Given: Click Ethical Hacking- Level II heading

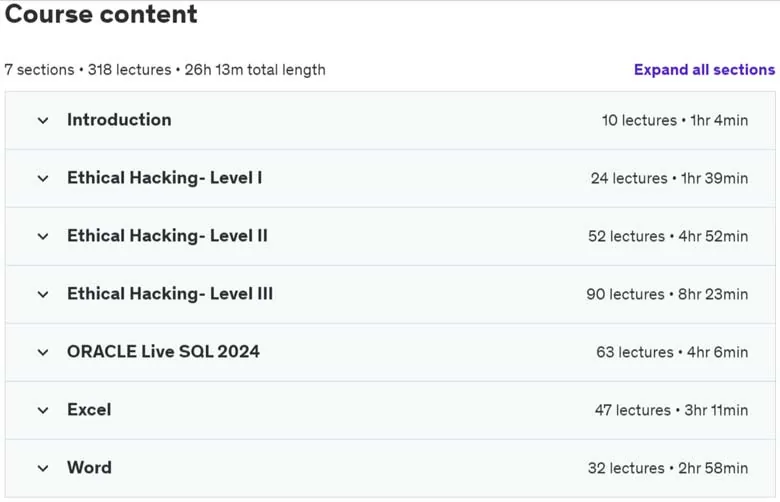Looking at the screenshot, I should 168,236.
